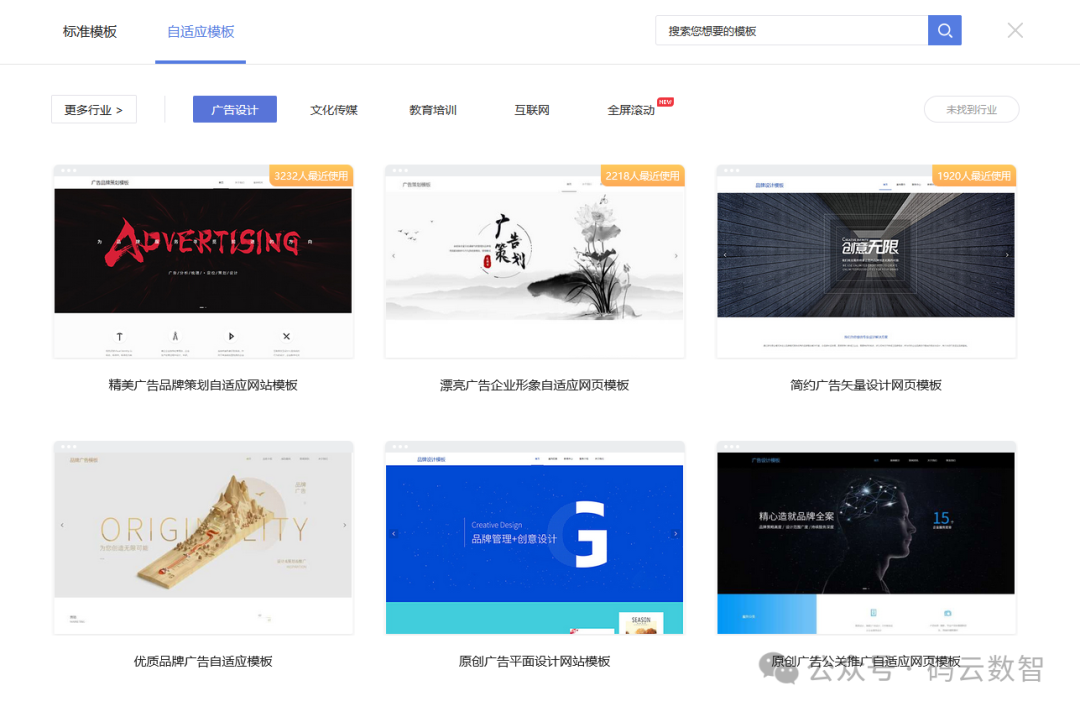Expand the 更多行业 industry list
The image size is (1080, 712).
click(x=94, y=109)
